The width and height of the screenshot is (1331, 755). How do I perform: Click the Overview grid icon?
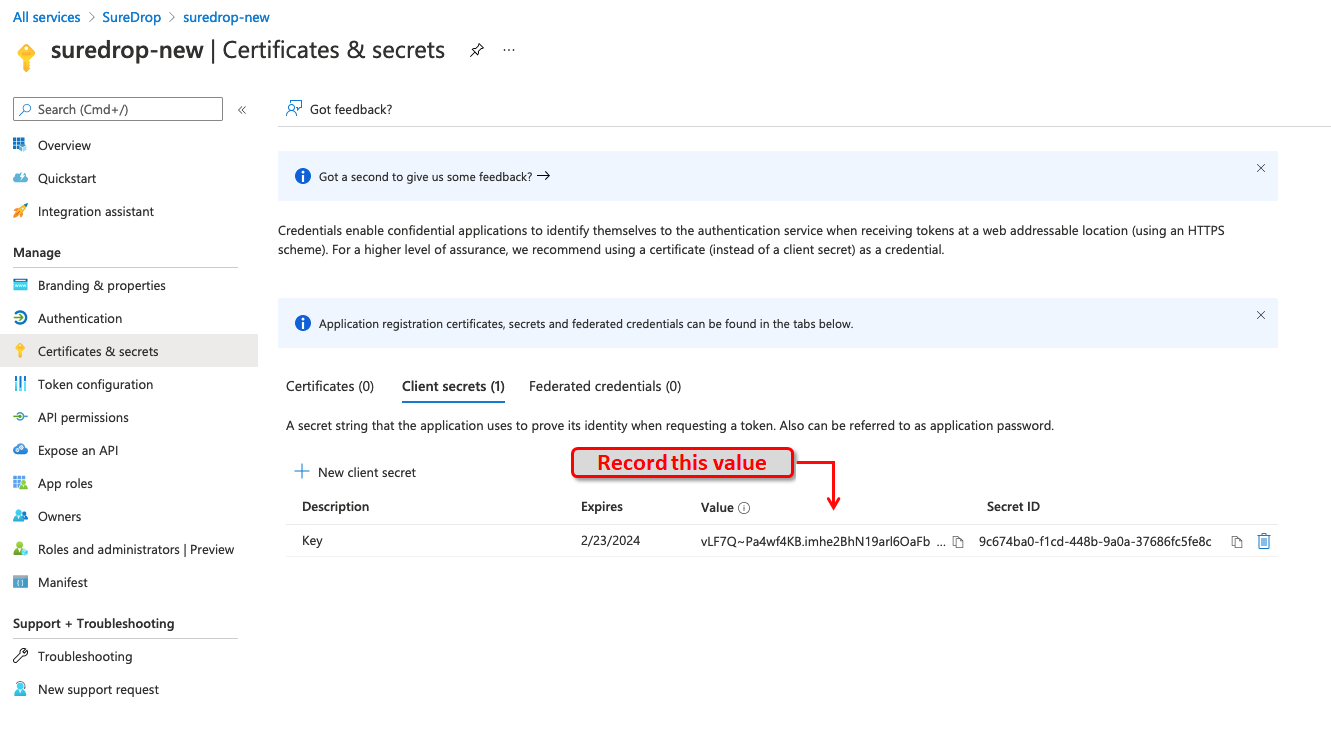coord(20,145)
